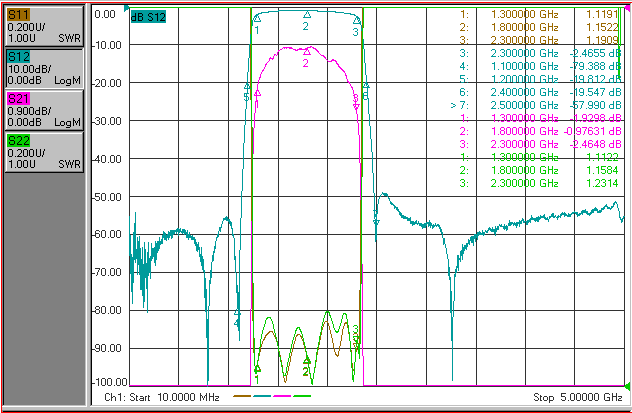Click the Start 10.0000 MHz frequency label
The width and height of the screenshot is (632, 413).
pos(174,398)
